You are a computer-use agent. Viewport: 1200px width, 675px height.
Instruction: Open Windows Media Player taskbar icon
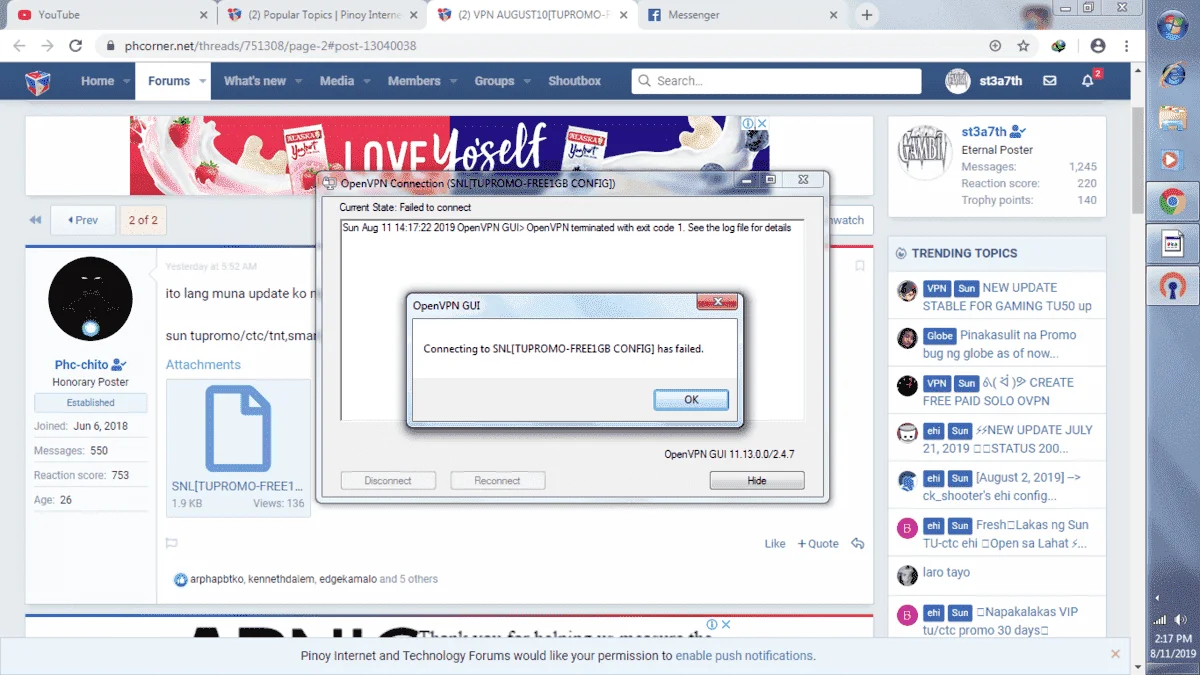pyautogui.click(x=1172, y=159)
